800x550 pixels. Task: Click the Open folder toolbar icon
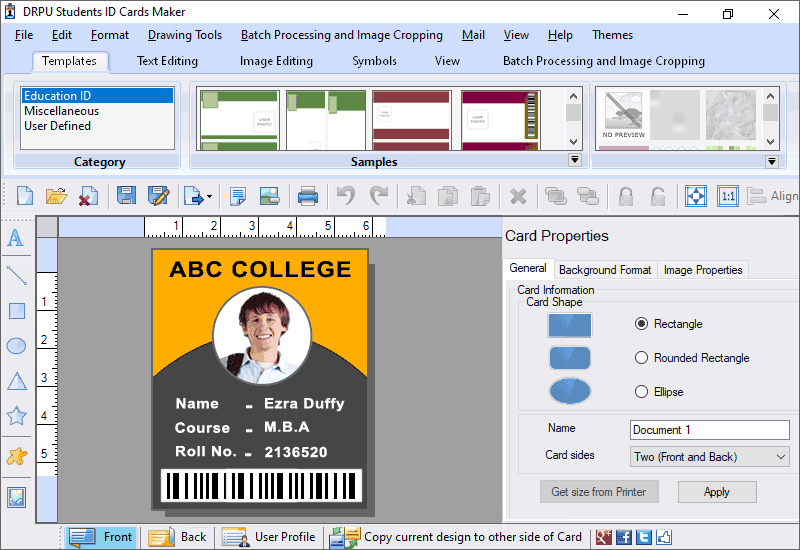(56, 196)
